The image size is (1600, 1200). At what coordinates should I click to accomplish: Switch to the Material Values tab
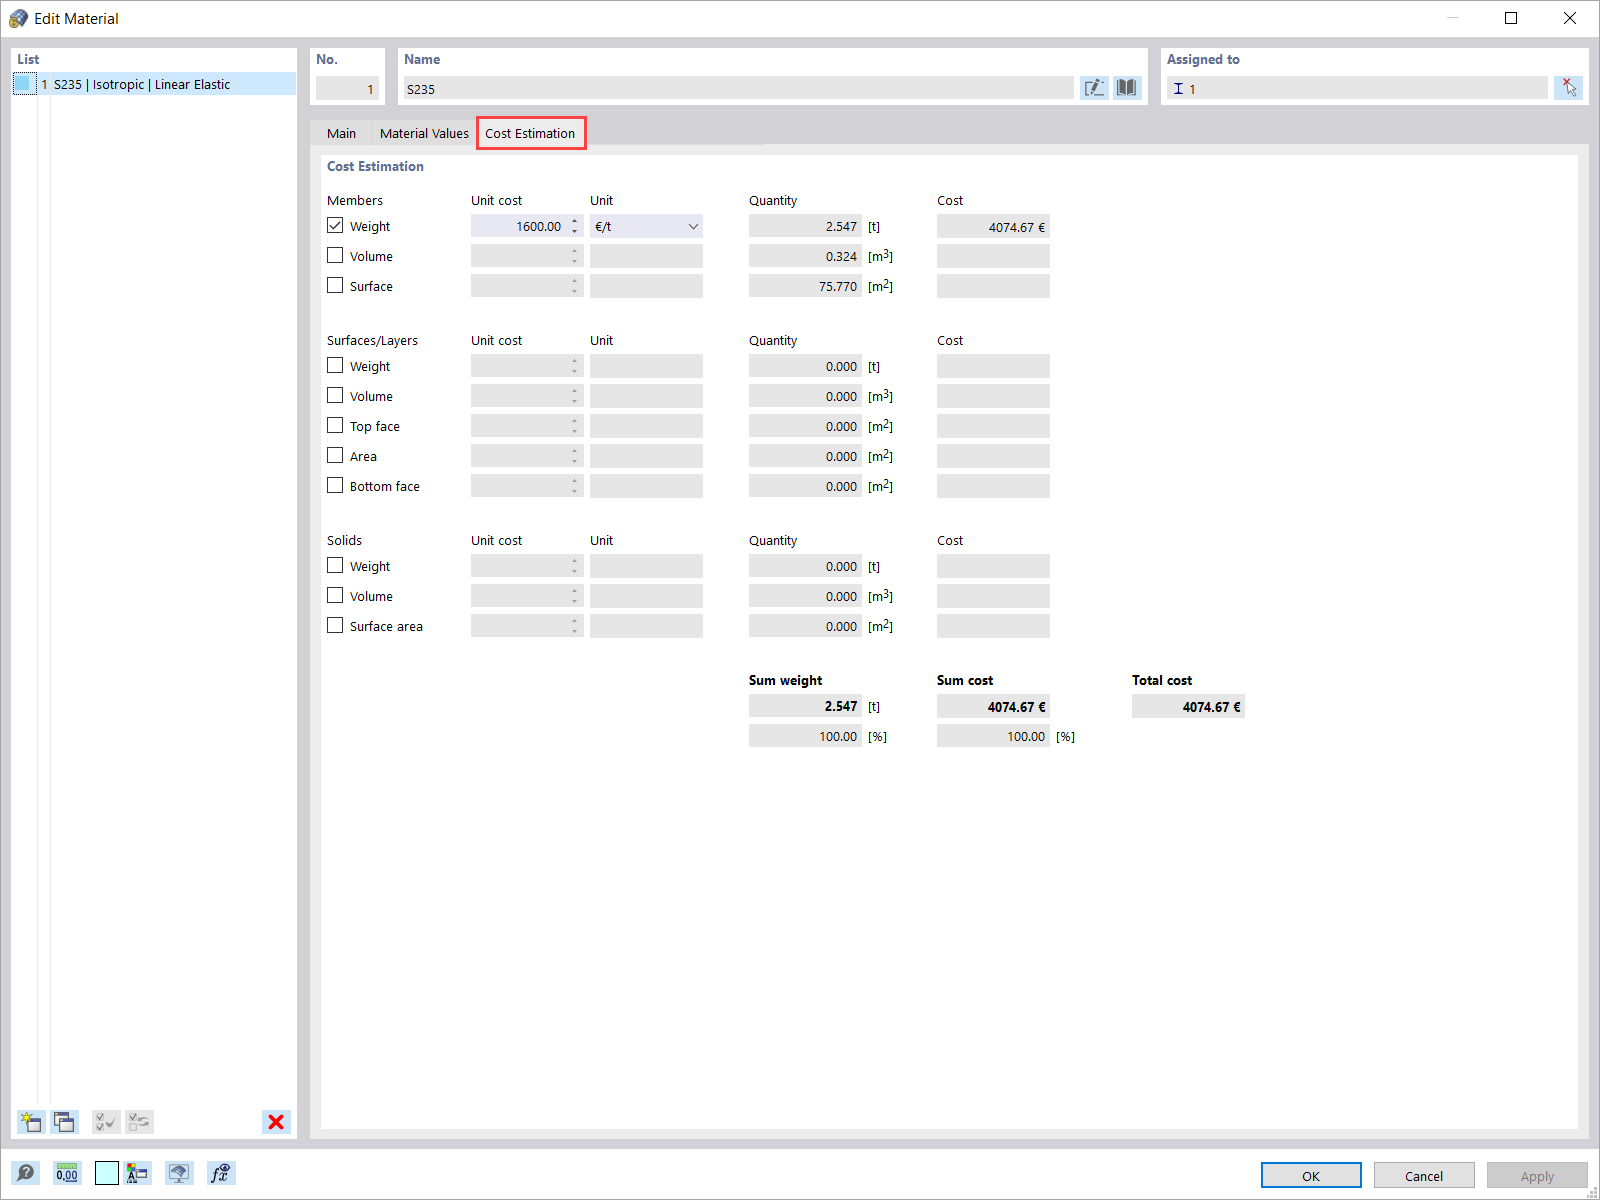[x=423, y=133]
